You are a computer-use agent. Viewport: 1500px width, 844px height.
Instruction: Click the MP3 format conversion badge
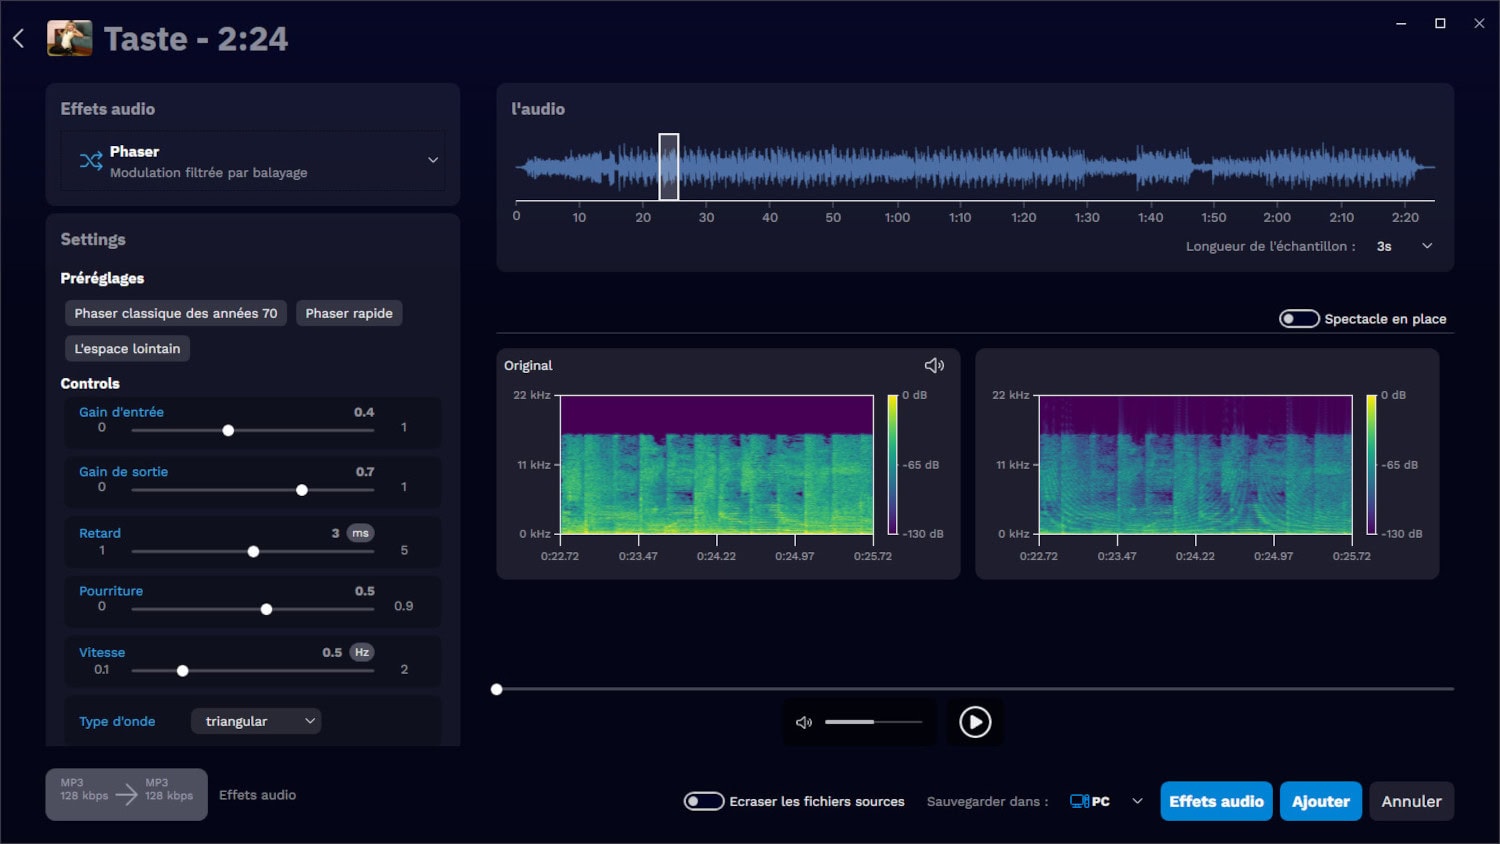126,795
